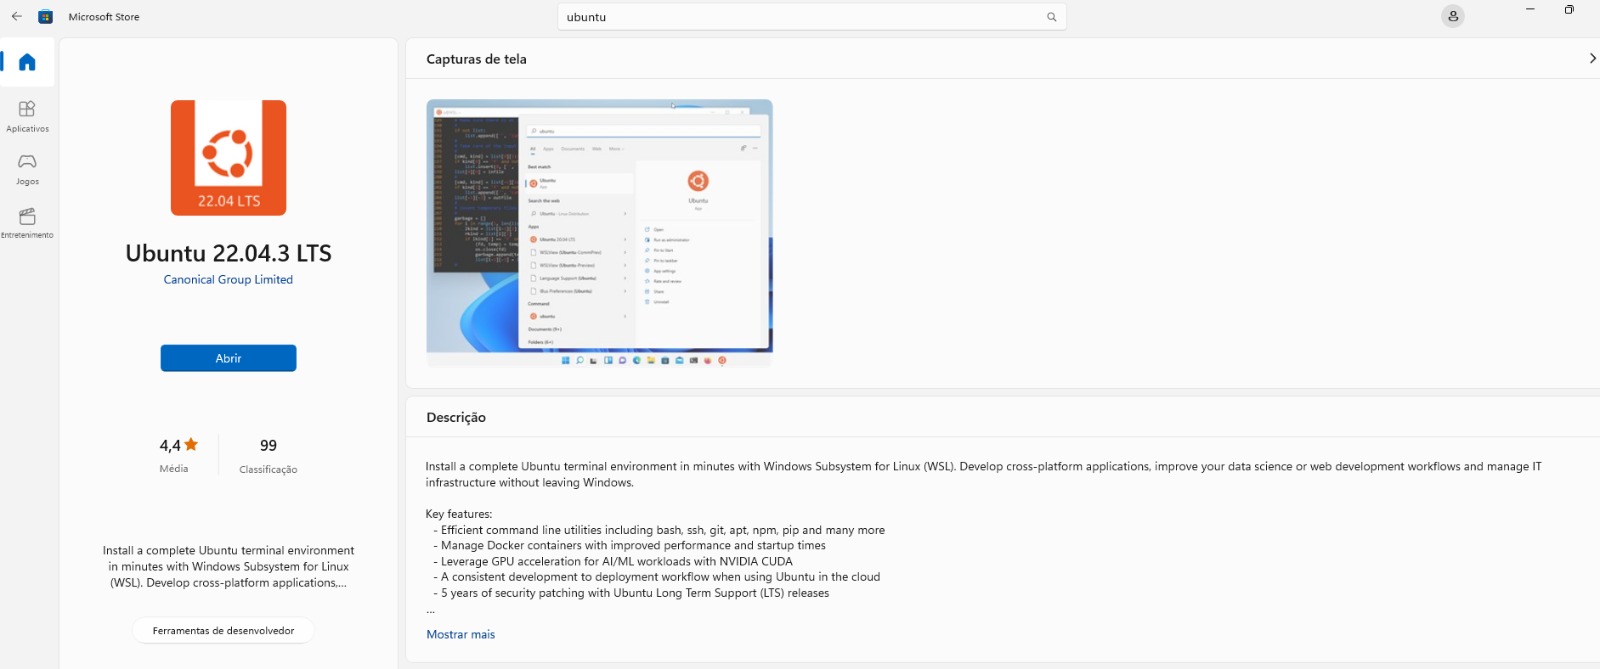
Task: Click the 'Key features:' text
Action: (x=459, y=514)
